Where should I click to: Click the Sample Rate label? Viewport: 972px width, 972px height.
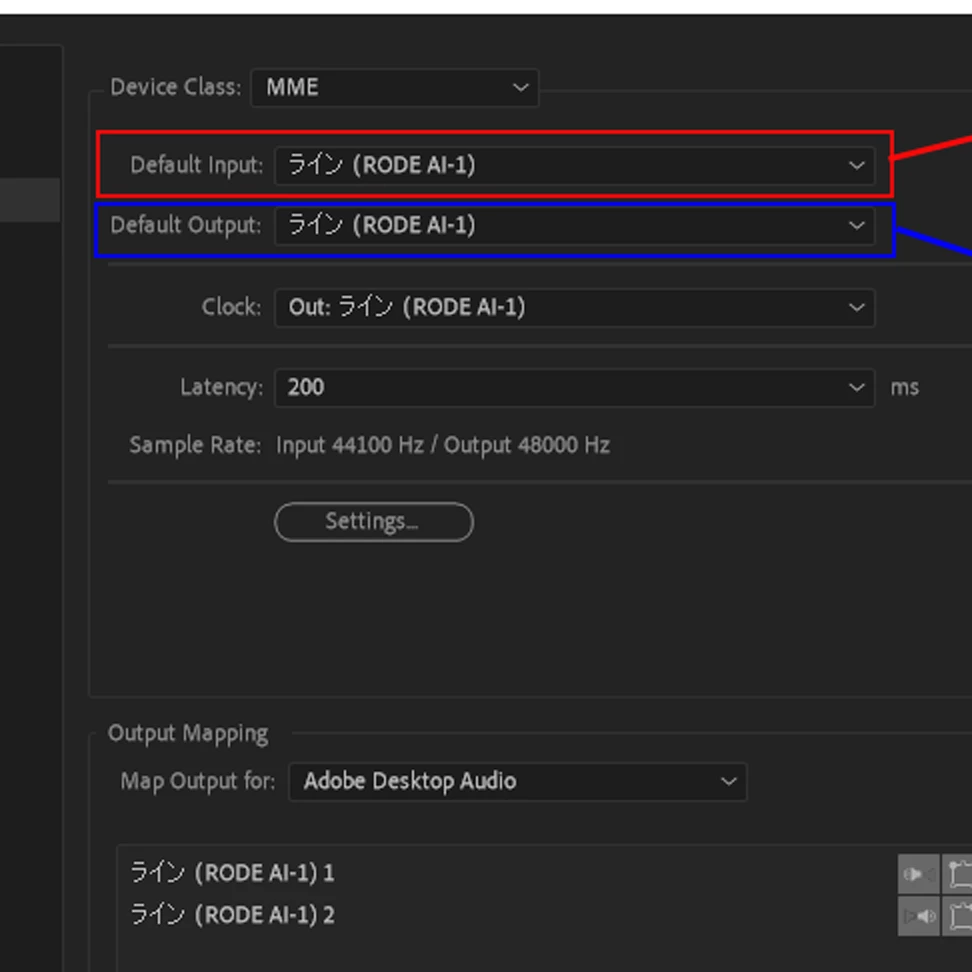(x=195, y=445)
